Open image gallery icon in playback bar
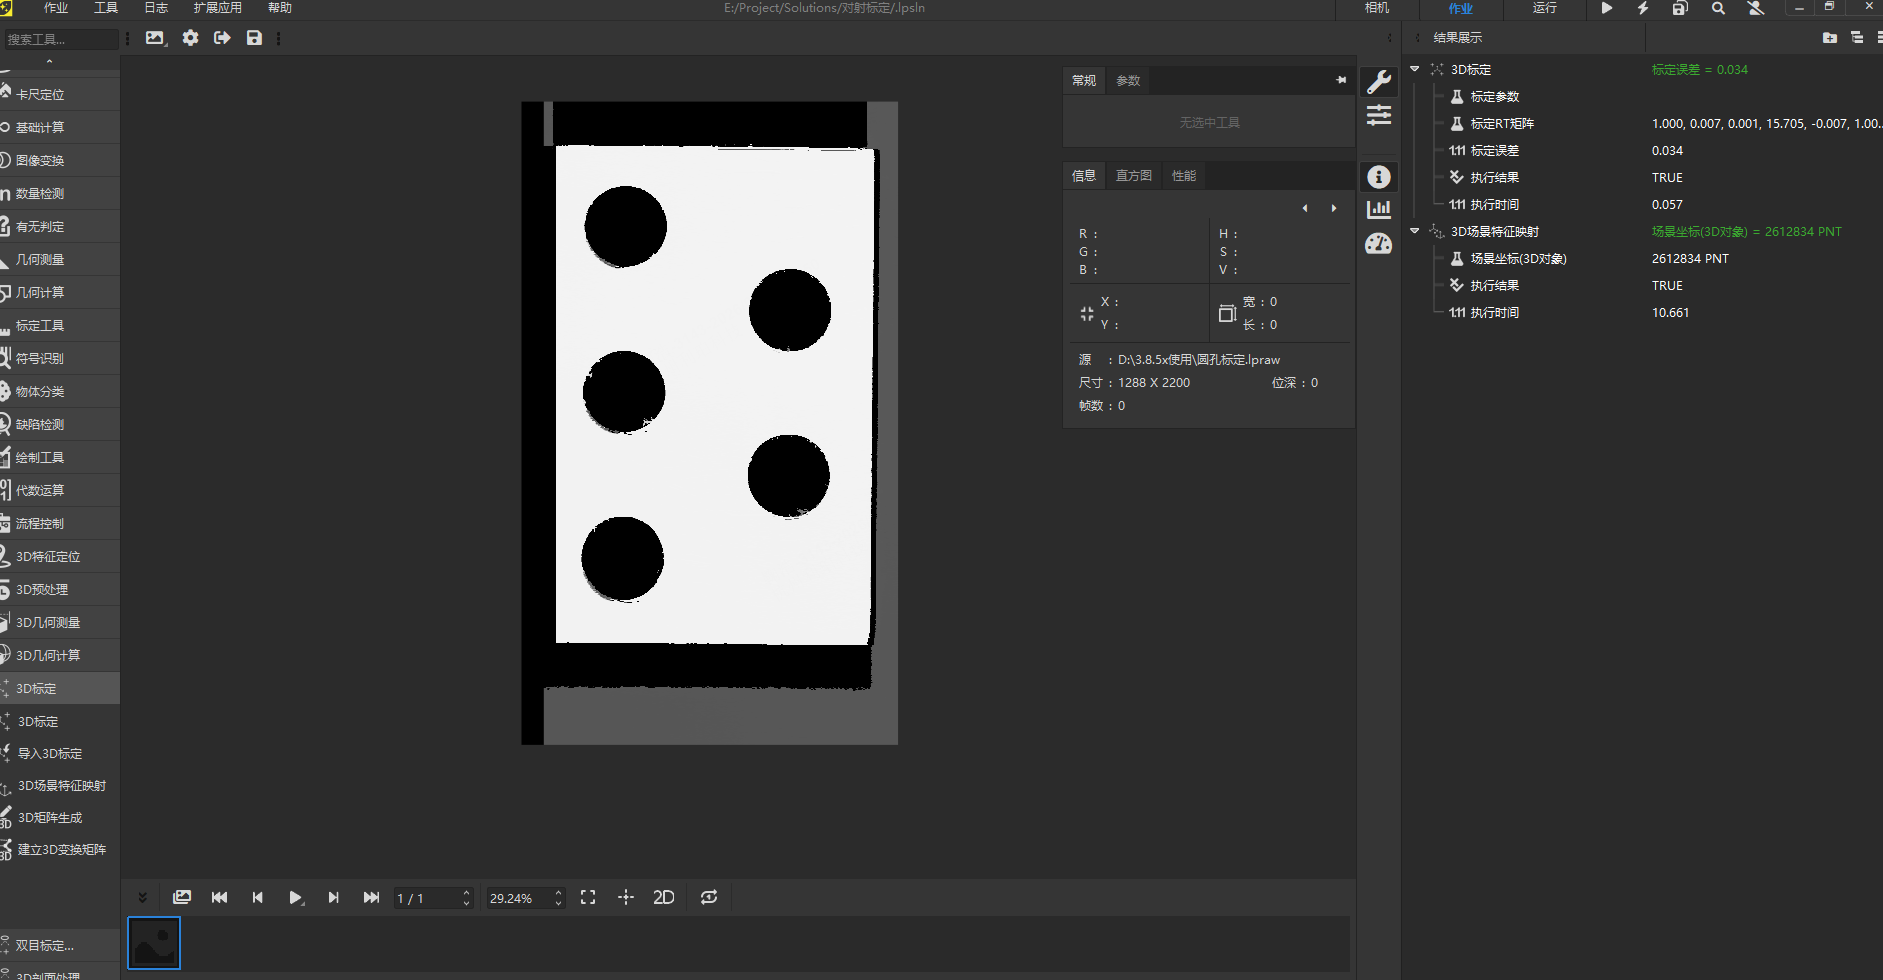The width and height of the screenshot is (1883, 980). [x=182, y=897]
